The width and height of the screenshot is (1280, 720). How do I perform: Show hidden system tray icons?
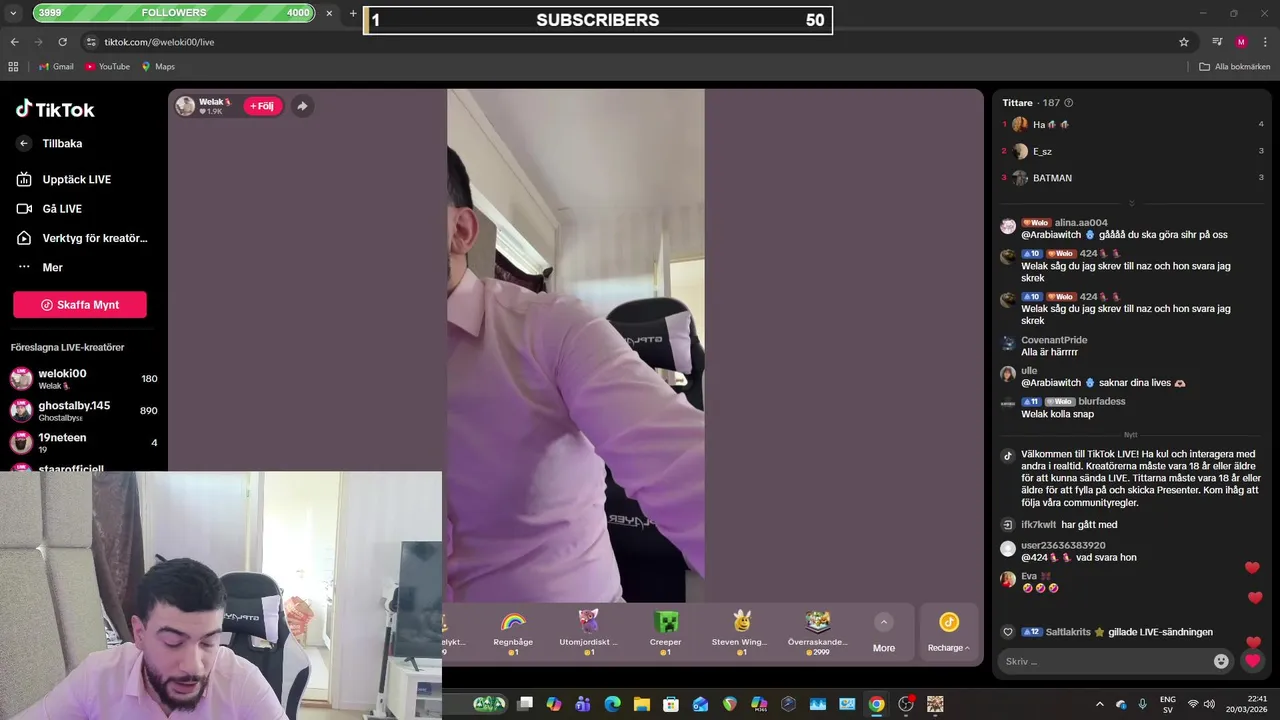(x=1100, y=704)
